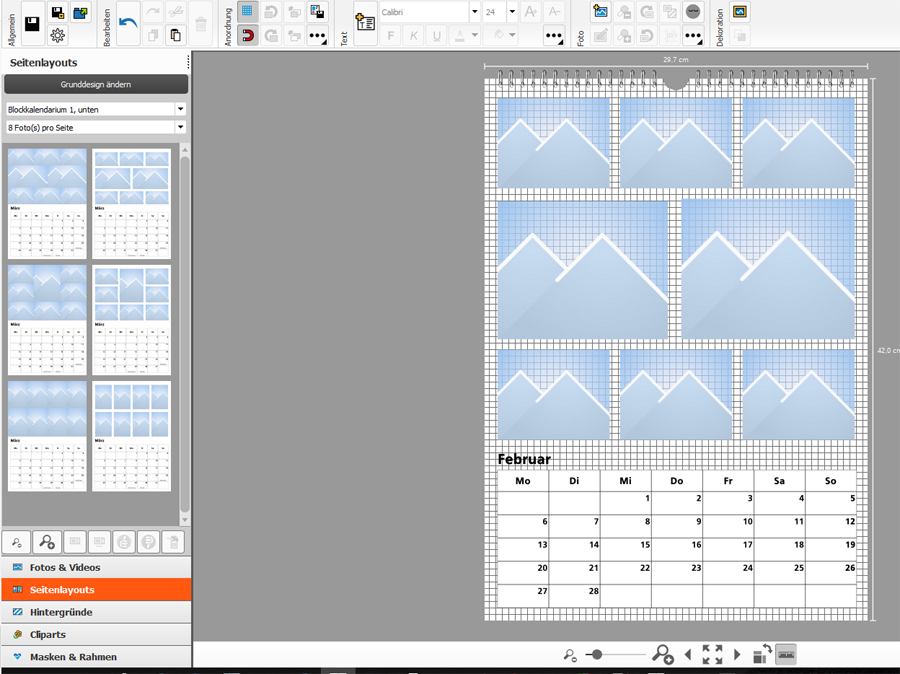Image resolution: width=900 pixels, height=674 pixels.
Task: Open the Masken & Rahmen section
Action: (96, 657)
